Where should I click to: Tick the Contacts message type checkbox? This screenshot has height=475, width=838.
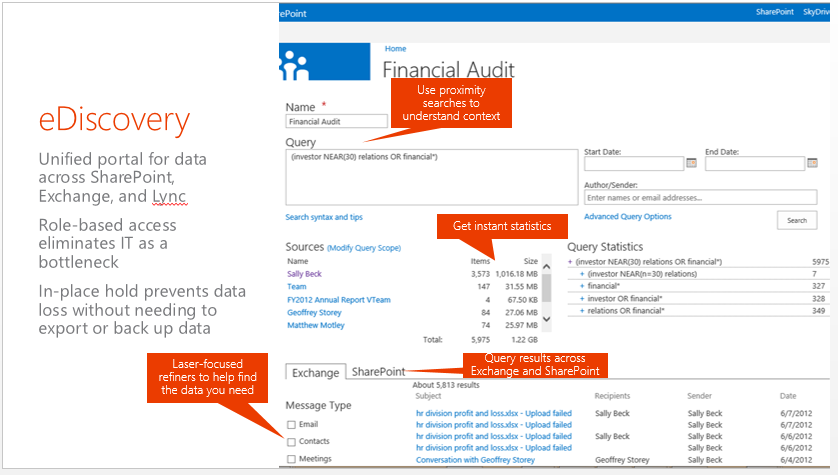click(x=292, y=442)
